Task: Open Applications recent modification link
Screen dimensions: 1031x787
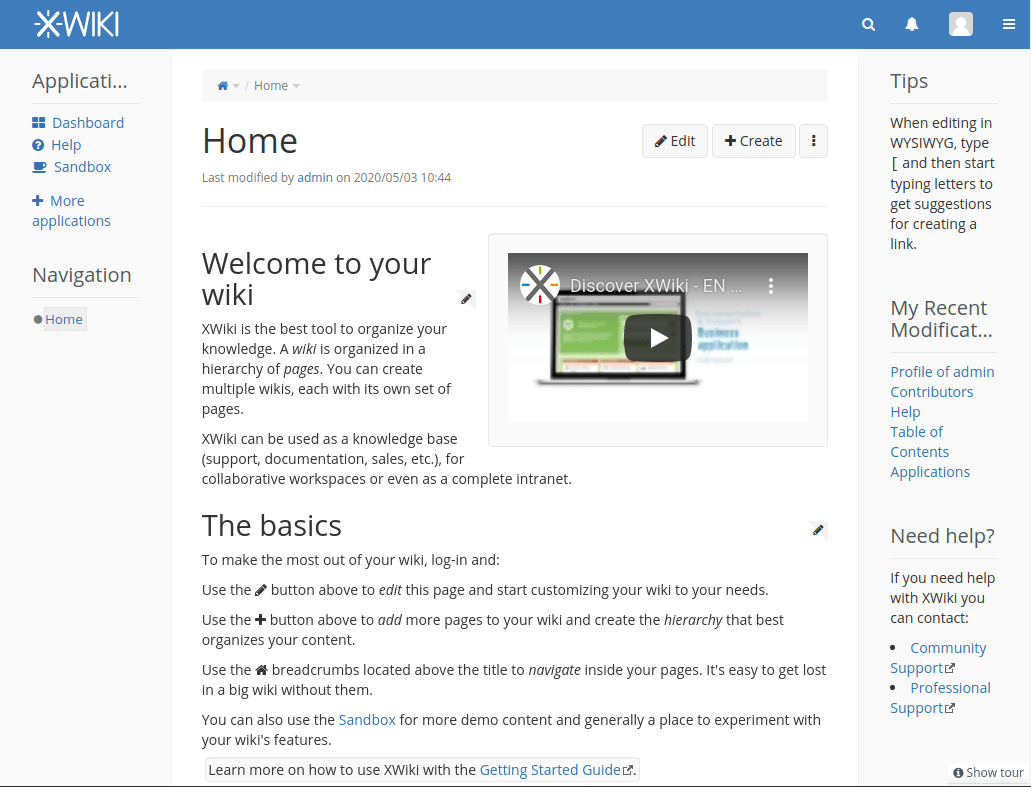Action: pos(930,472)
